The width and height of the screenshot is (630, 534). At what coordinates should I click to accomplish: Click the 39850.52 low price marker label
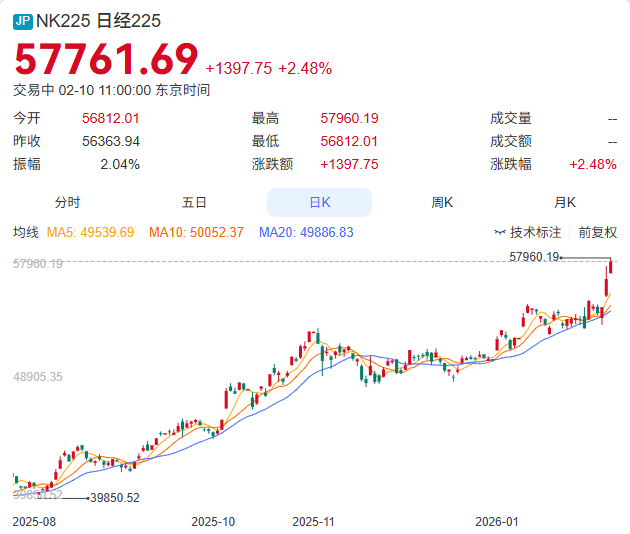[x=114, y=497]
